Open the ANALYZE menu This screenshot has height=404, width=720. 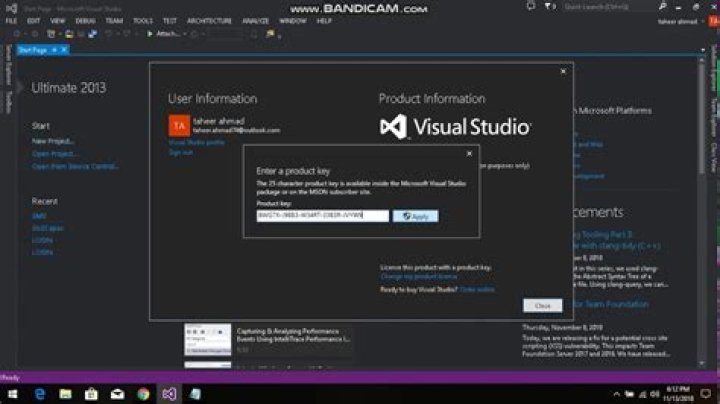click(x=256, y=21)
